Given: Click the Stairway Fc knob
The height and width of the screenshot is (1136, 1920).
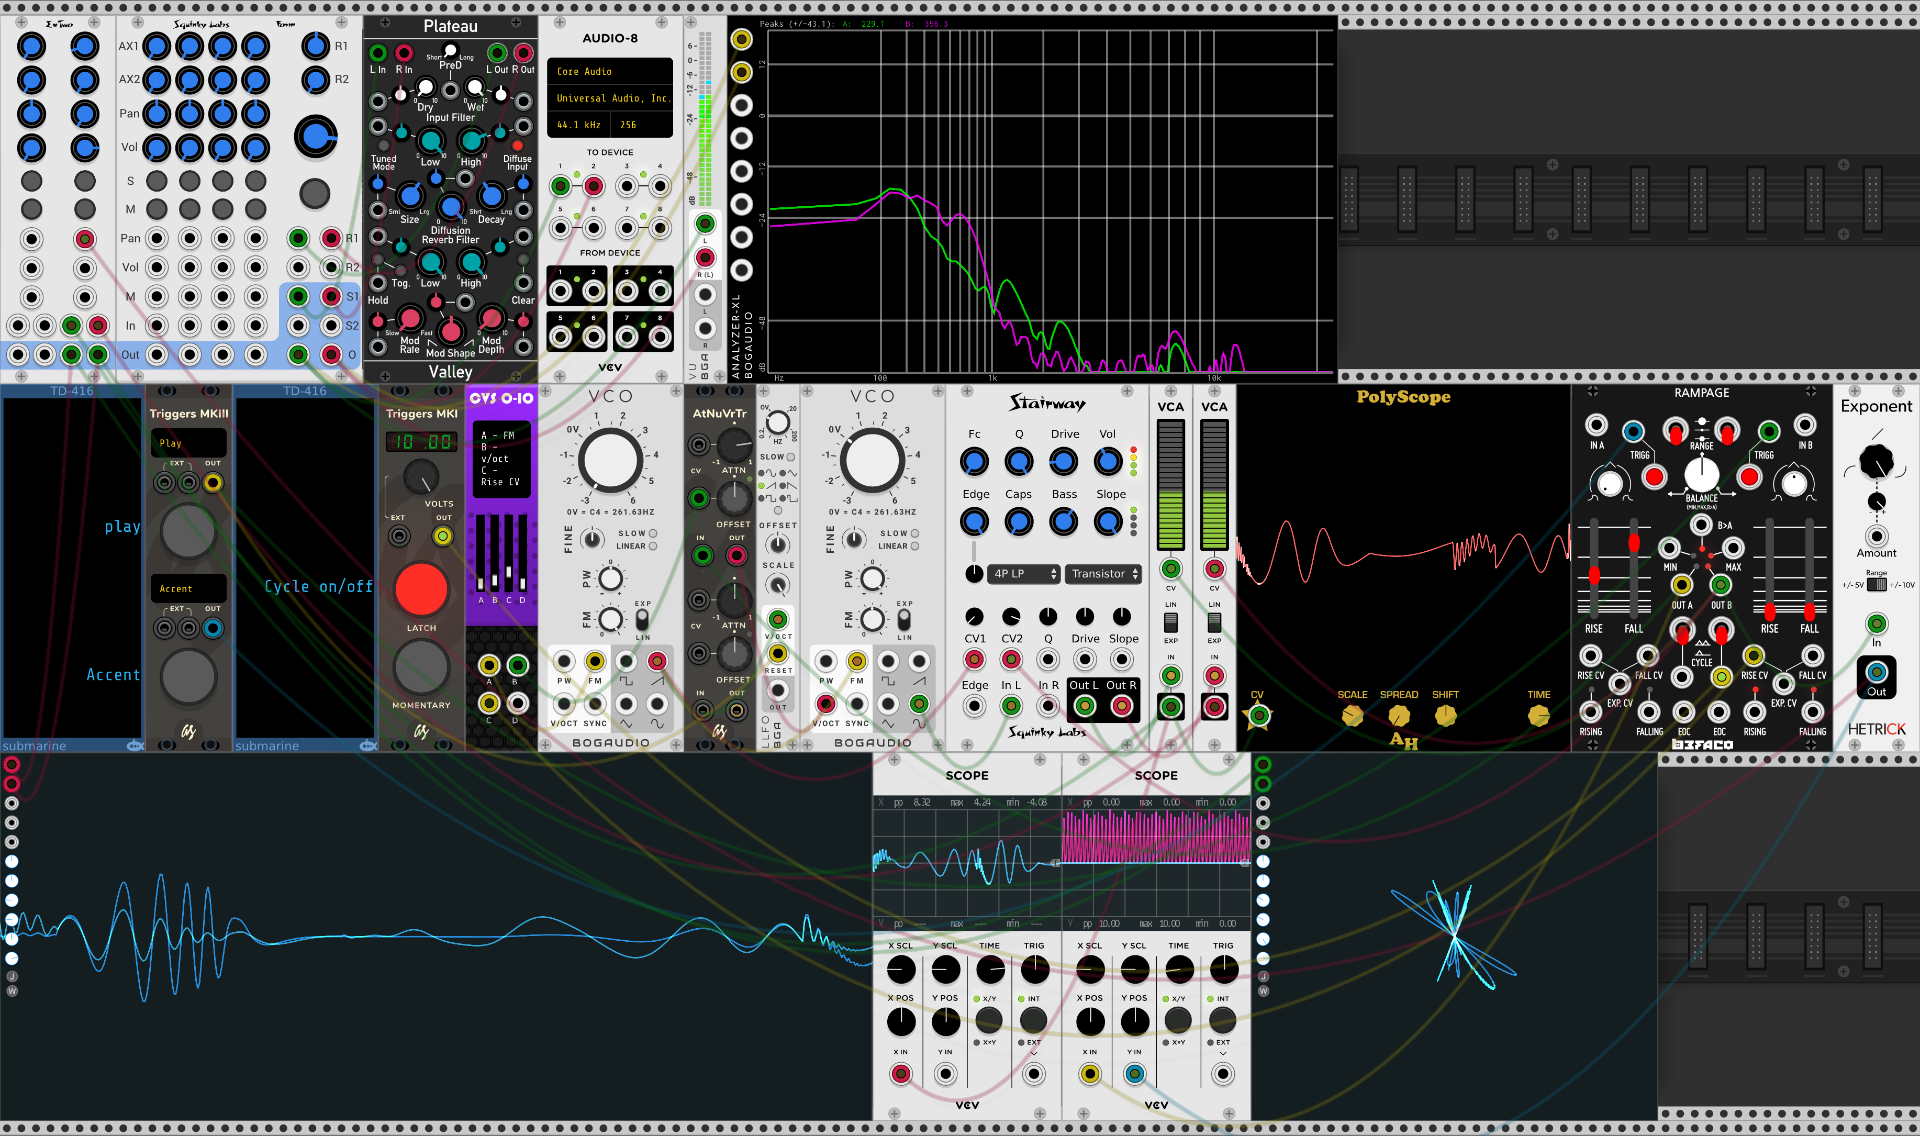Looking at the screenshot, I should click(974, 461).
